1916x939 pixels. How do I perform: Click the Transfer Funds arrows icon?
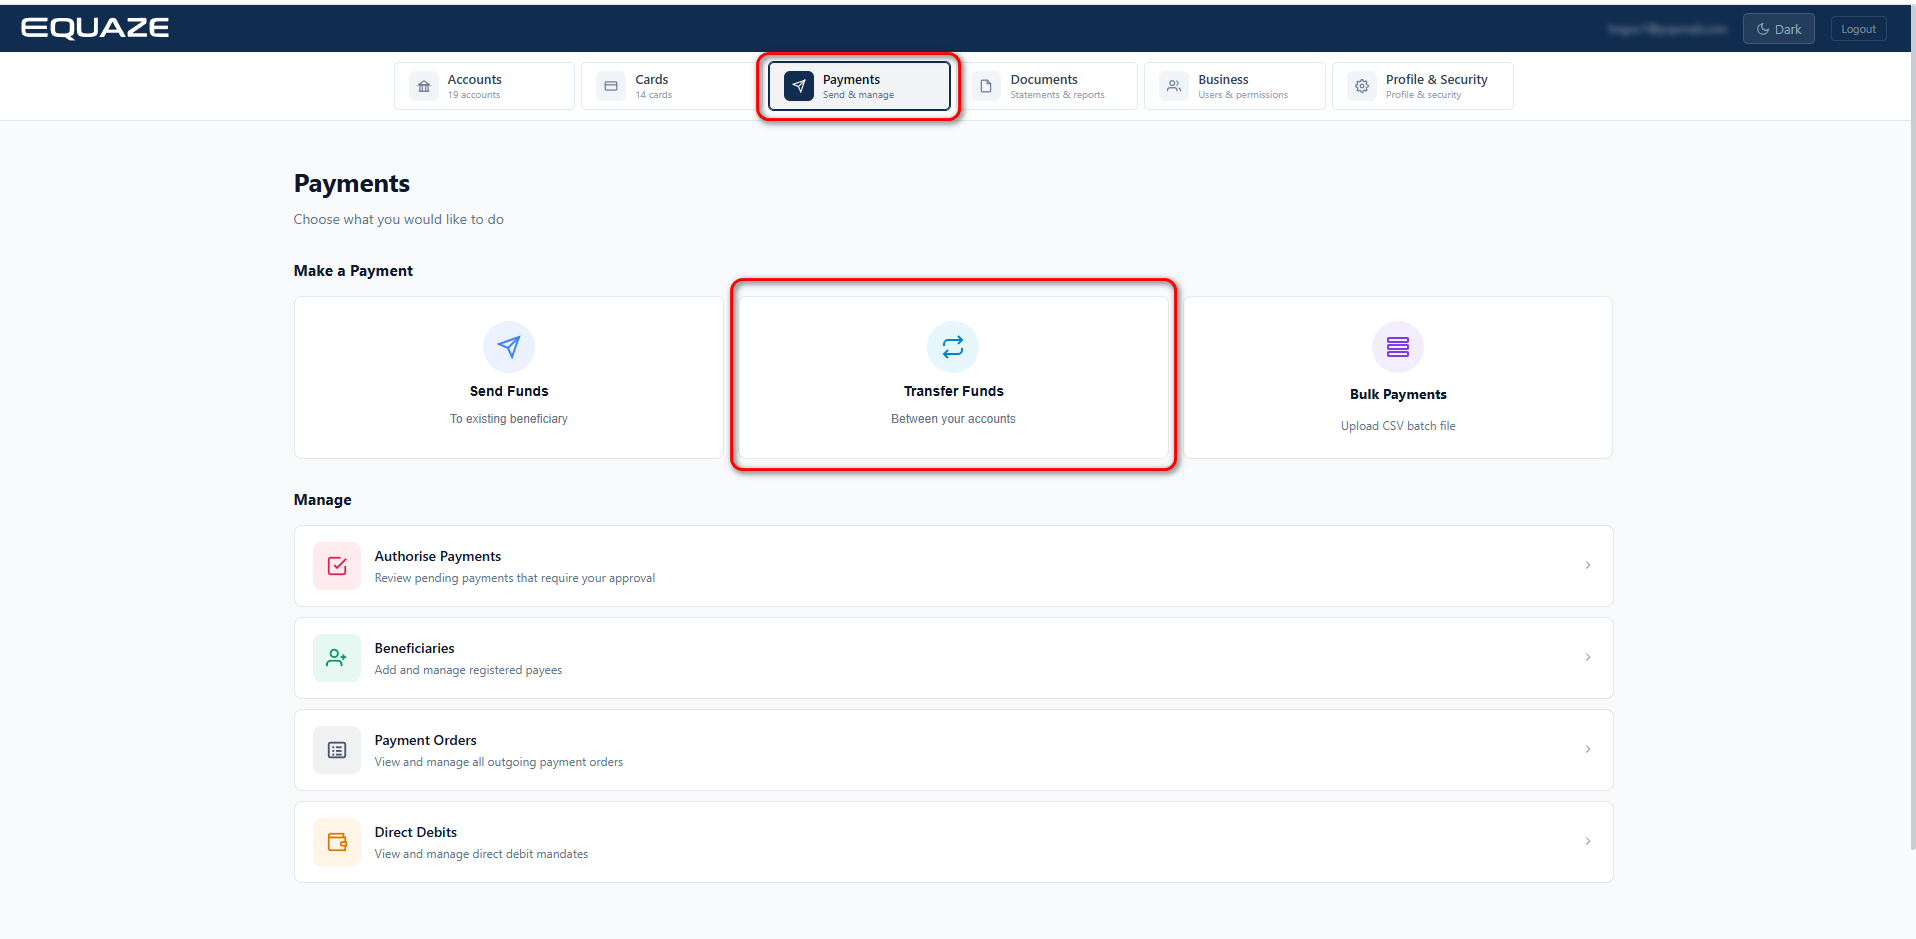[x=953, y=347]
